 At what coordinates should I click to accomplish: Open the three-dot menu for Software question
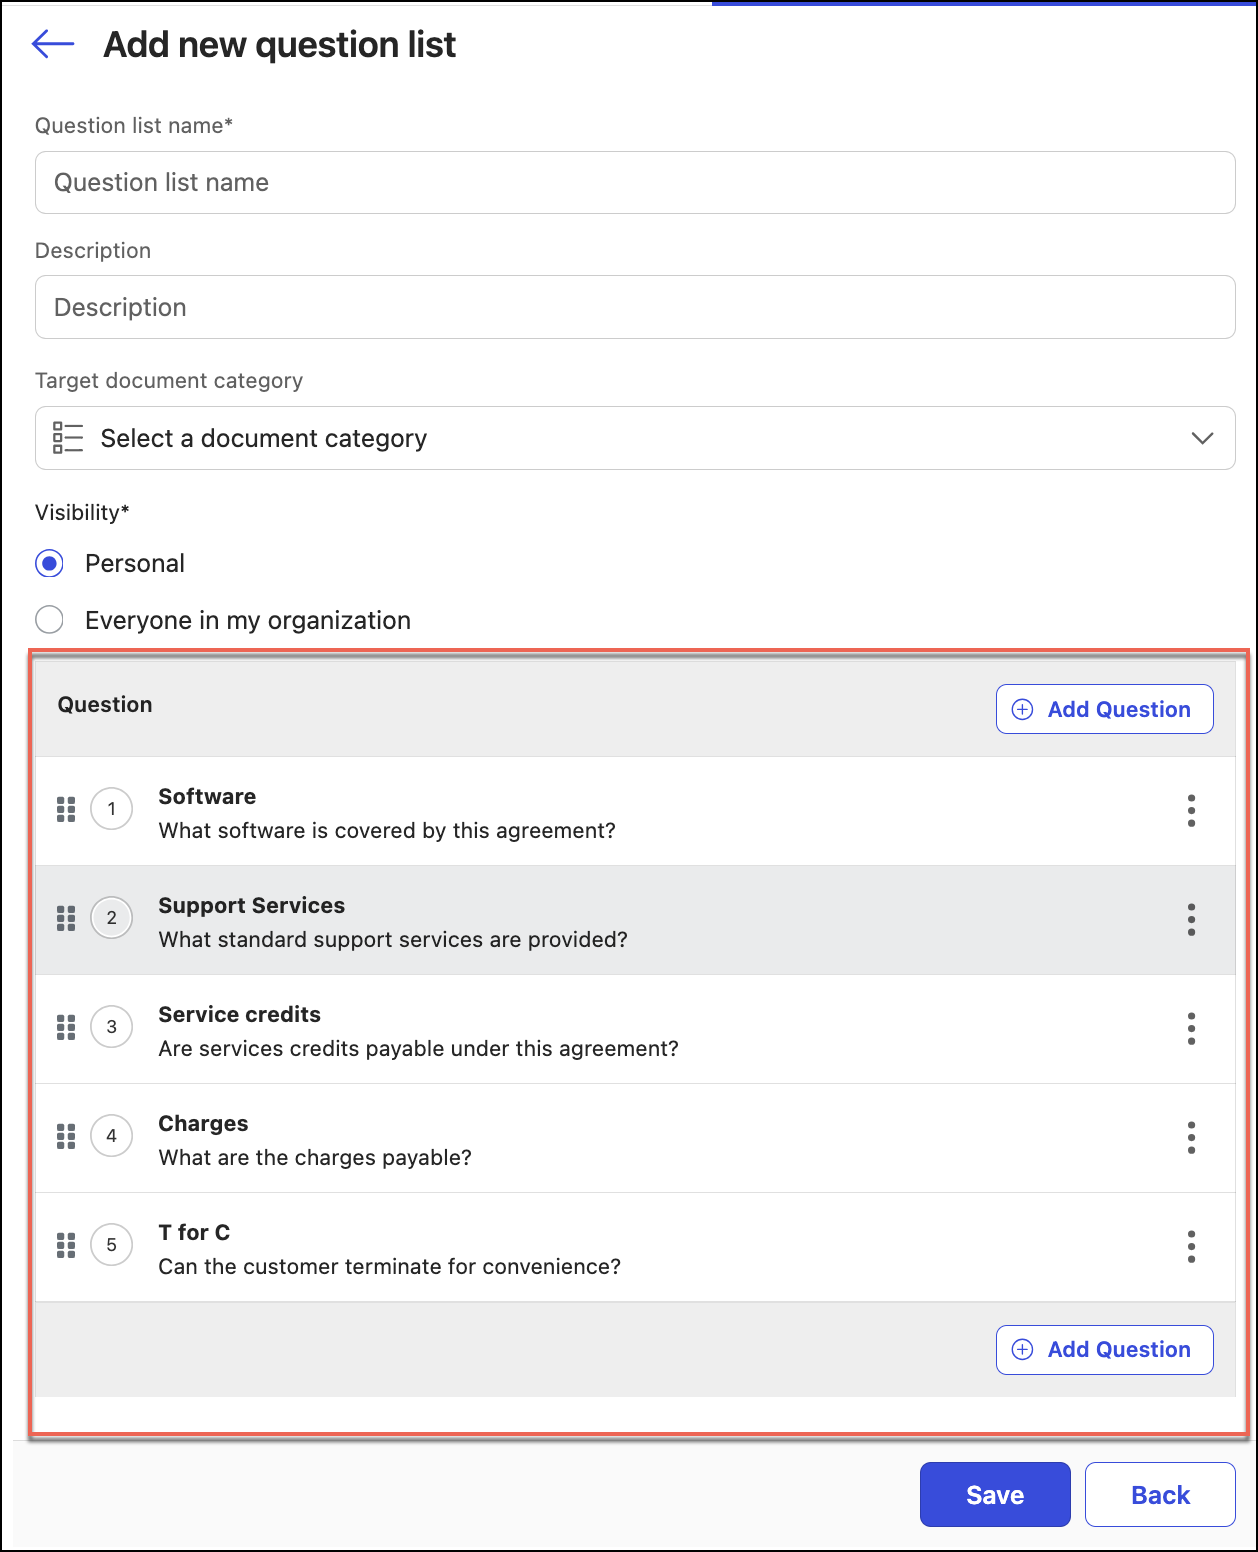pos(1191,810)
